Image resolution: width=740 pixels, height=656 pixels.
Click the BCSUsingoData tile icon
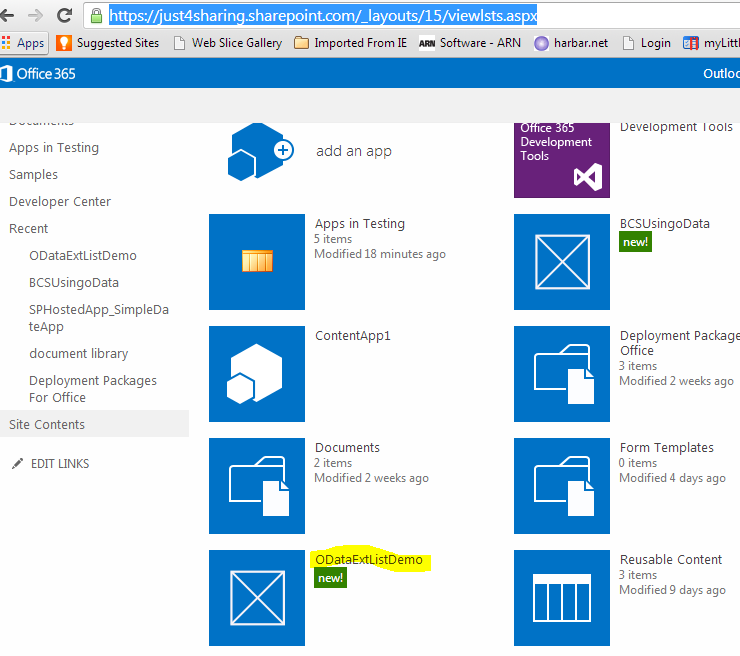[562, 262]
